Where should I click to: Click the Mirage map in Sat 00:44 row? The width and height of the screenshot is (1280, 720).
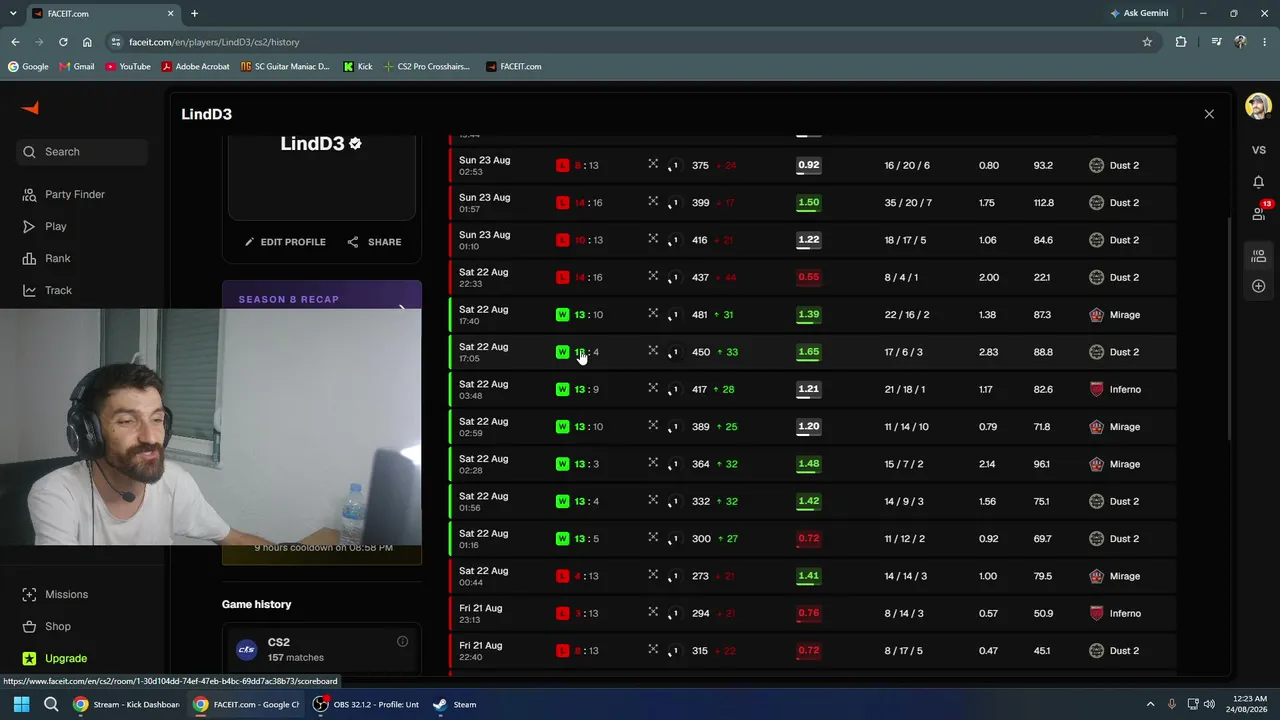(x=1114, y=577)
